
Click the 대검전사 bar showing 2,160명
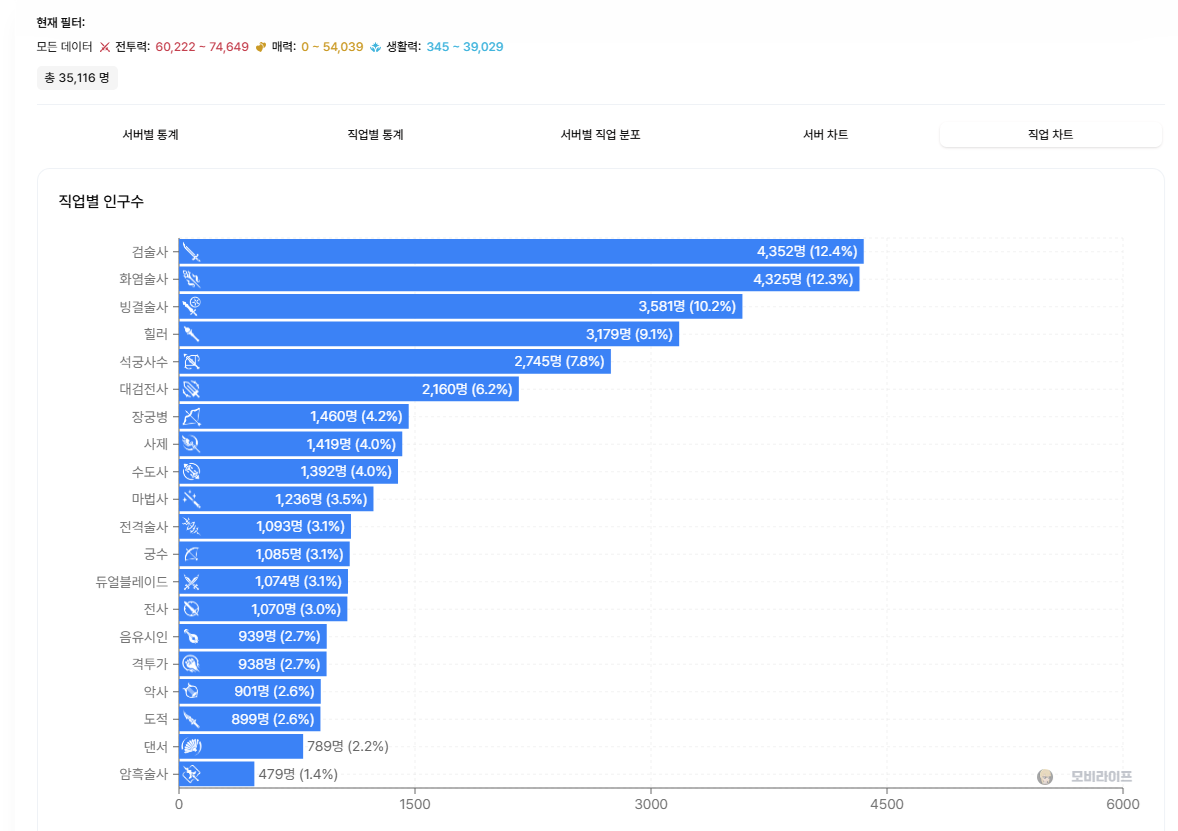pyautogui.click(x=348, y=389)
